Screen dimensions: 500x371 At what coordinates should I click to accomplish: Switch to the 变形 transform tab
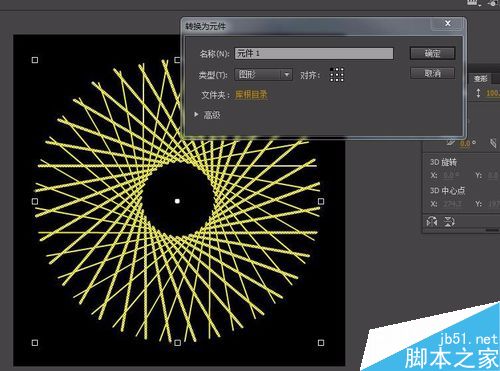click(x=481, y=79)
